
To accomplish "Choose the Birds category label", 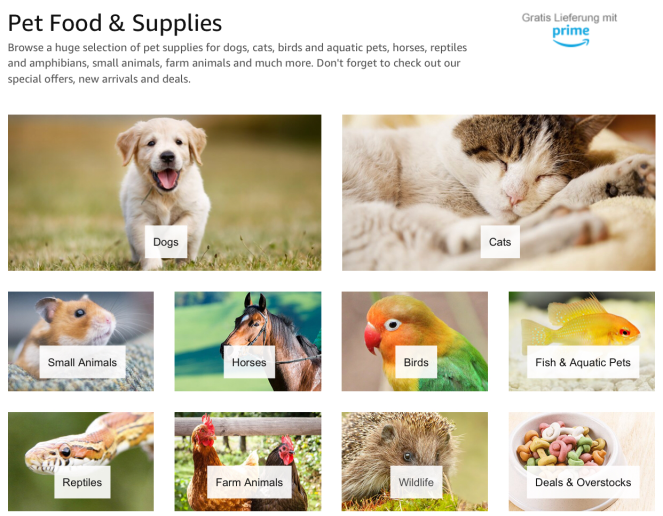I will 416,362.
